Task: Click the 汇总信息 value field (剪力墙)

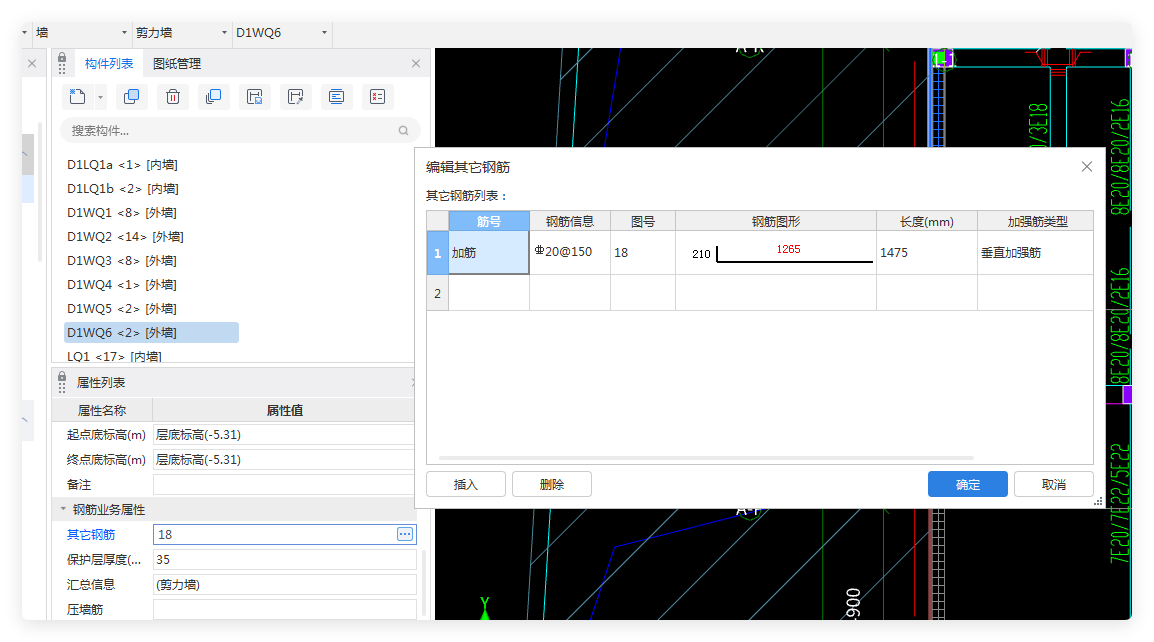Action: (284, 585)
